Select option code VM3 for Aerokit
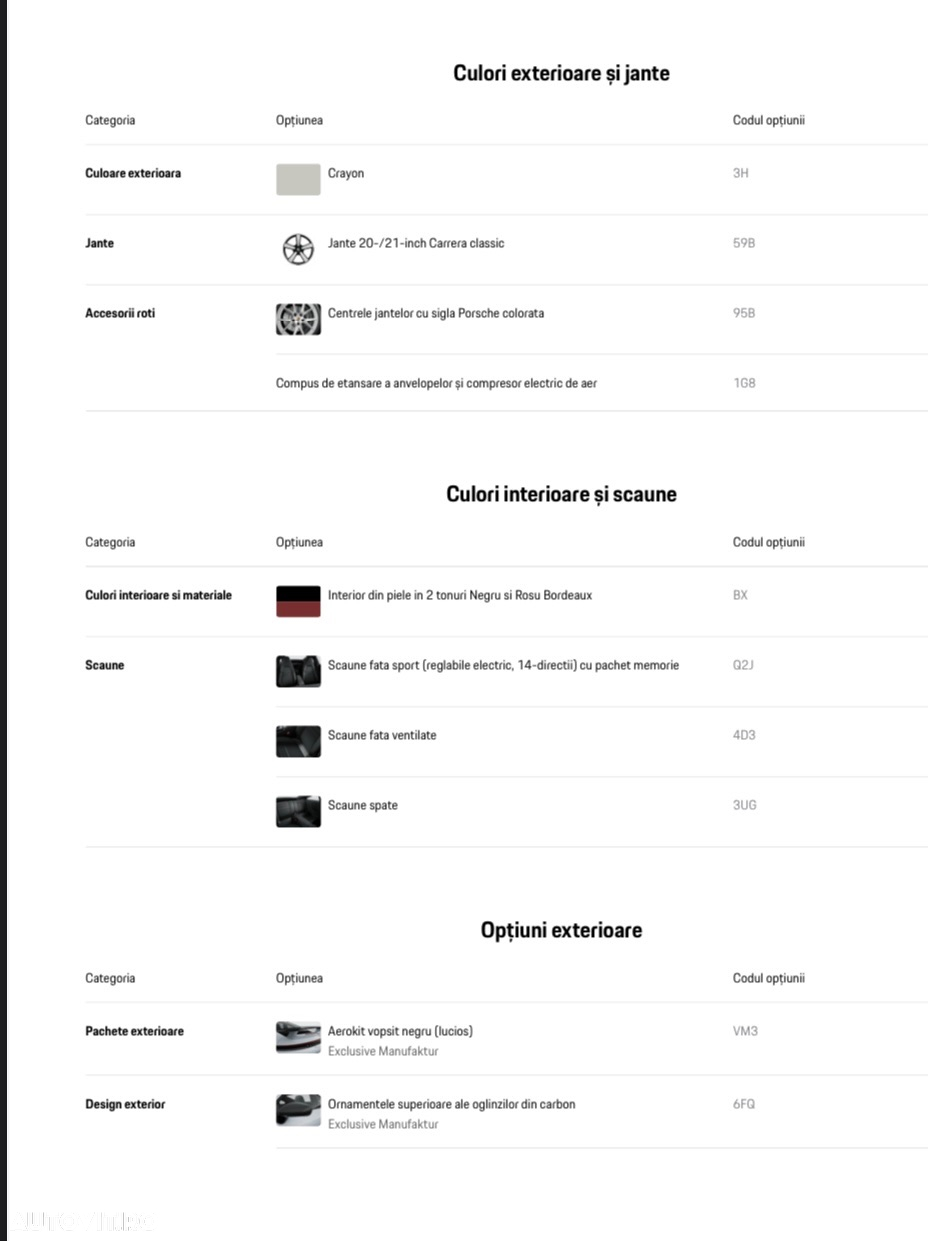The height and width of the screenshot is (1241, 928). point(745,1031)
